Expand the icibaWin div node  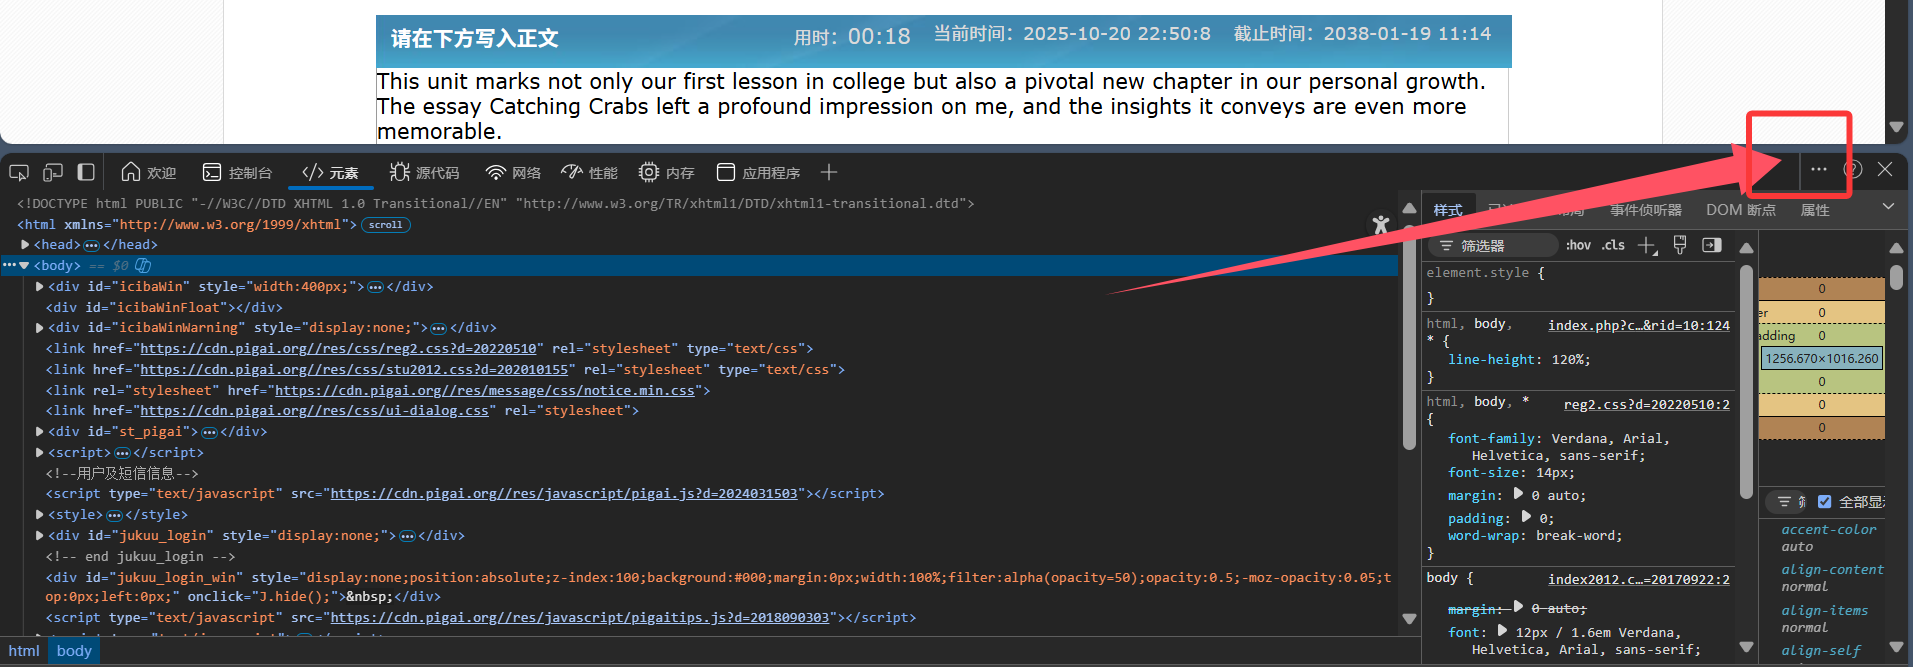40,287
